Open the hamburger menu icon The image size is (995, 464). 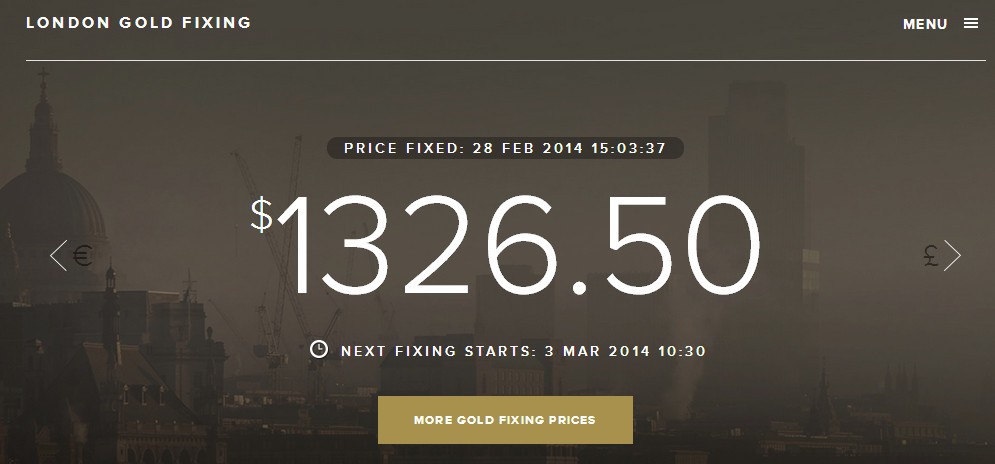tap(971, 24)
